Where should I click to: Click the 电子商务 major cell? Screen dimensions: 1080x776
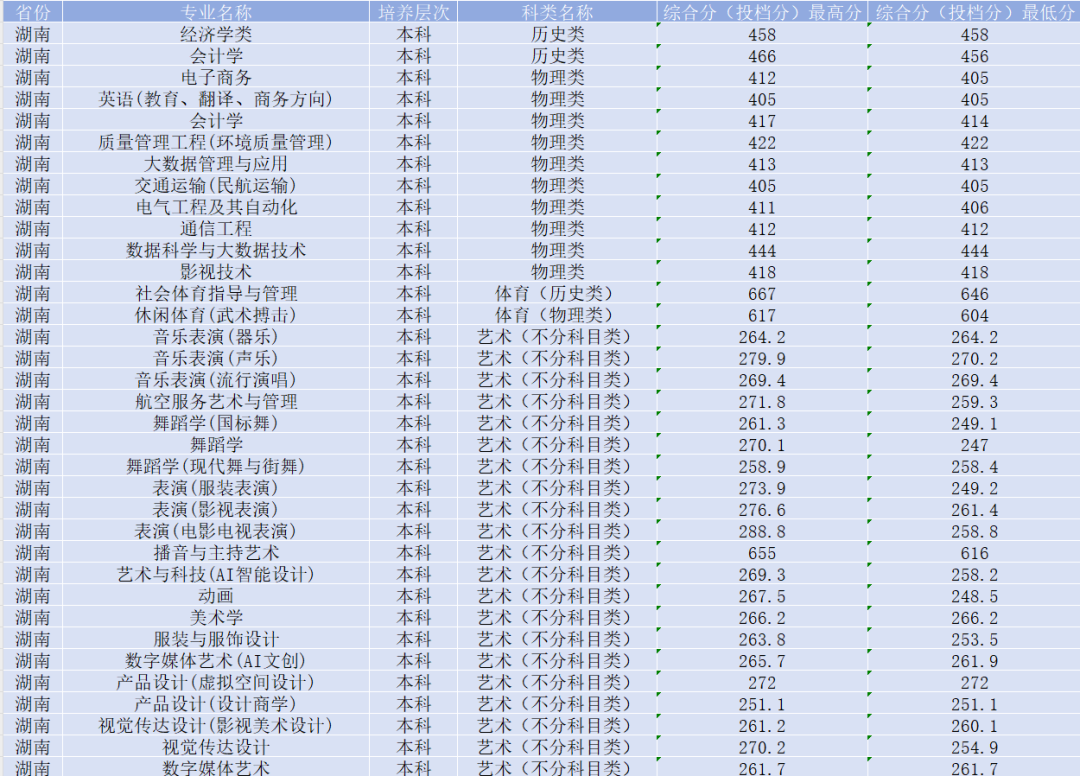pyautogui.click(x=216, y=77)
